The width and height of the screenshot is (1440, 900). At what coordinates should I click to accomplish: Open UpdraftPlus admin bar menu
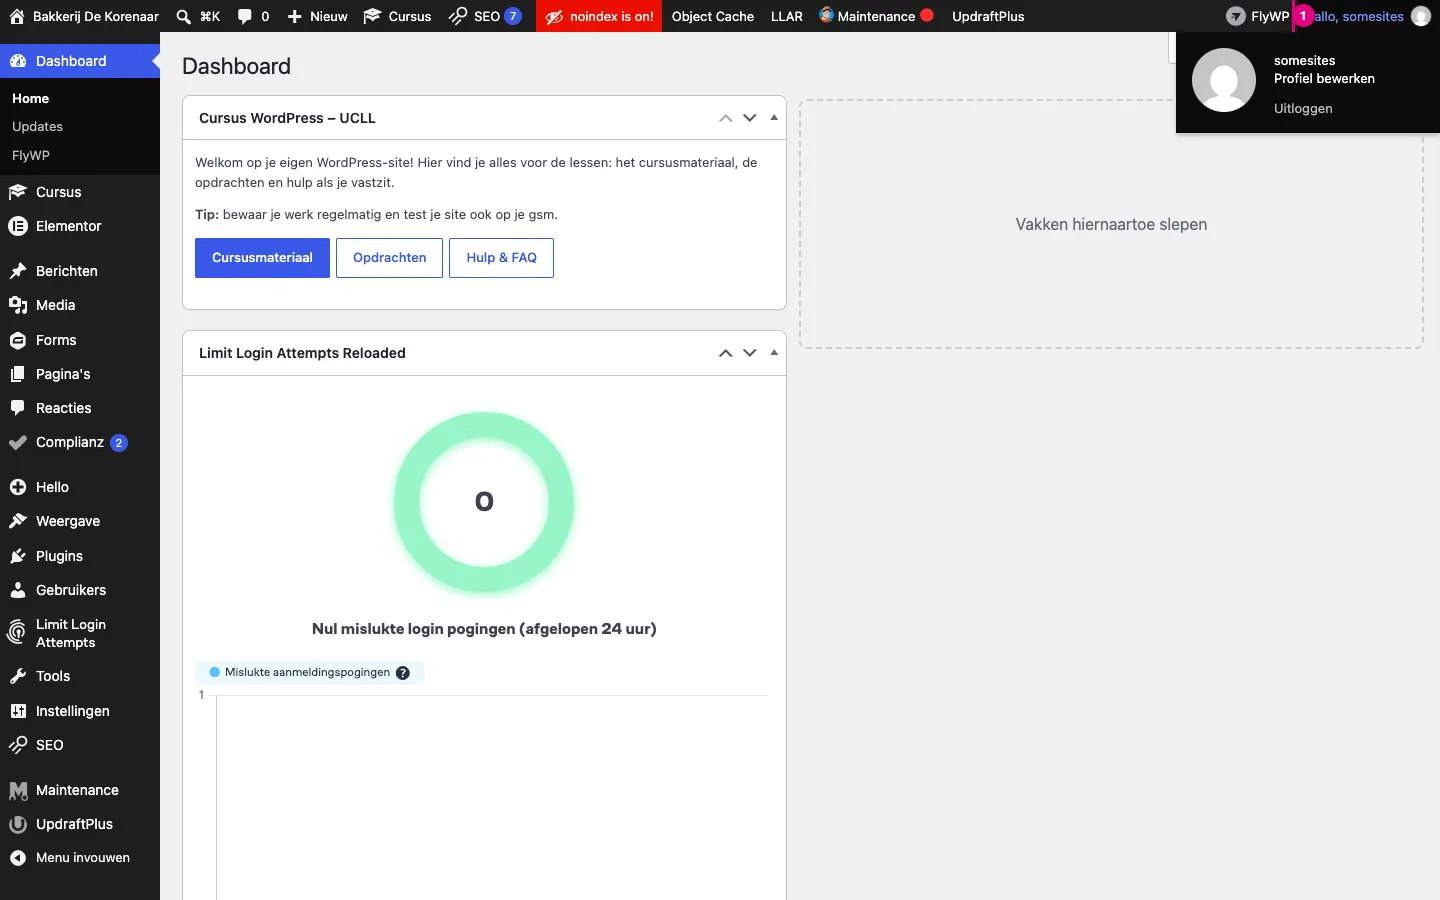coord(988,16)
